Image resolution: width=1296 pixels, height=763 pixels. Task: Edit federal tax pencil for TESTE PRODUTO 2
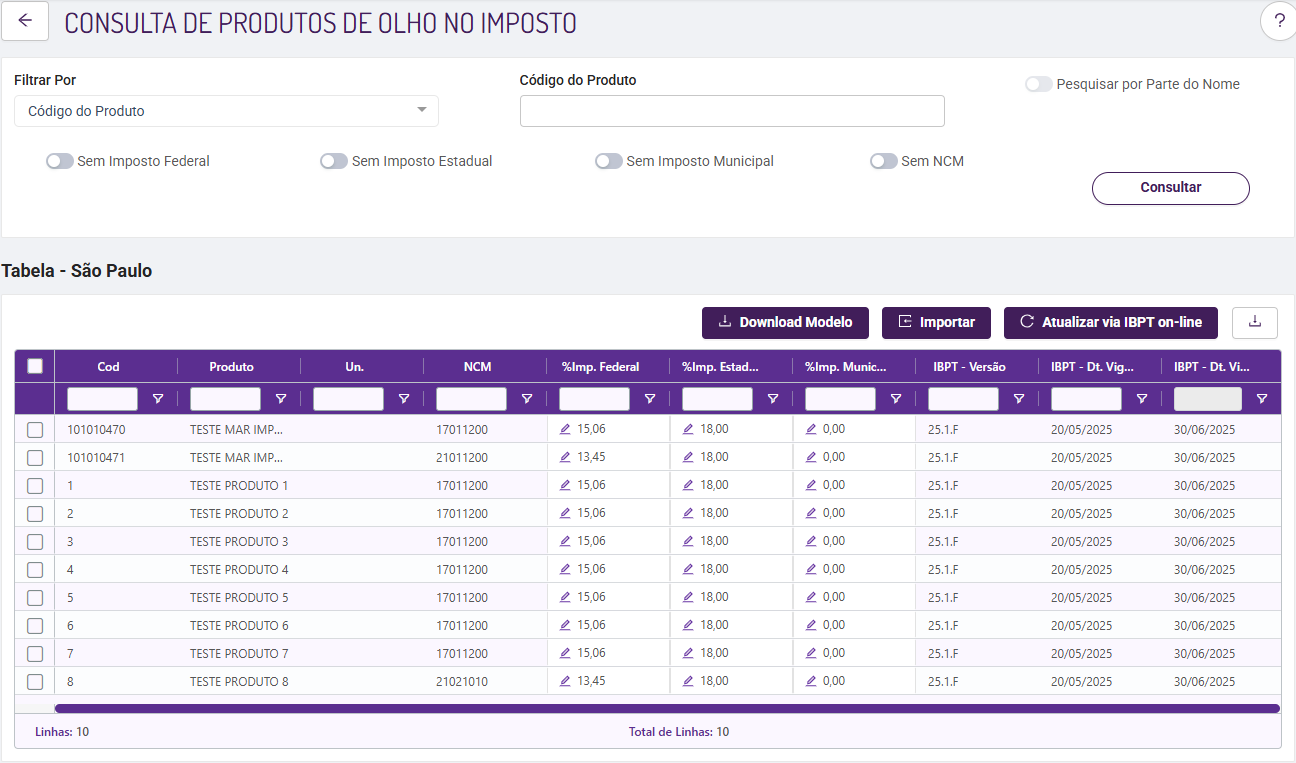coord(565,513)
